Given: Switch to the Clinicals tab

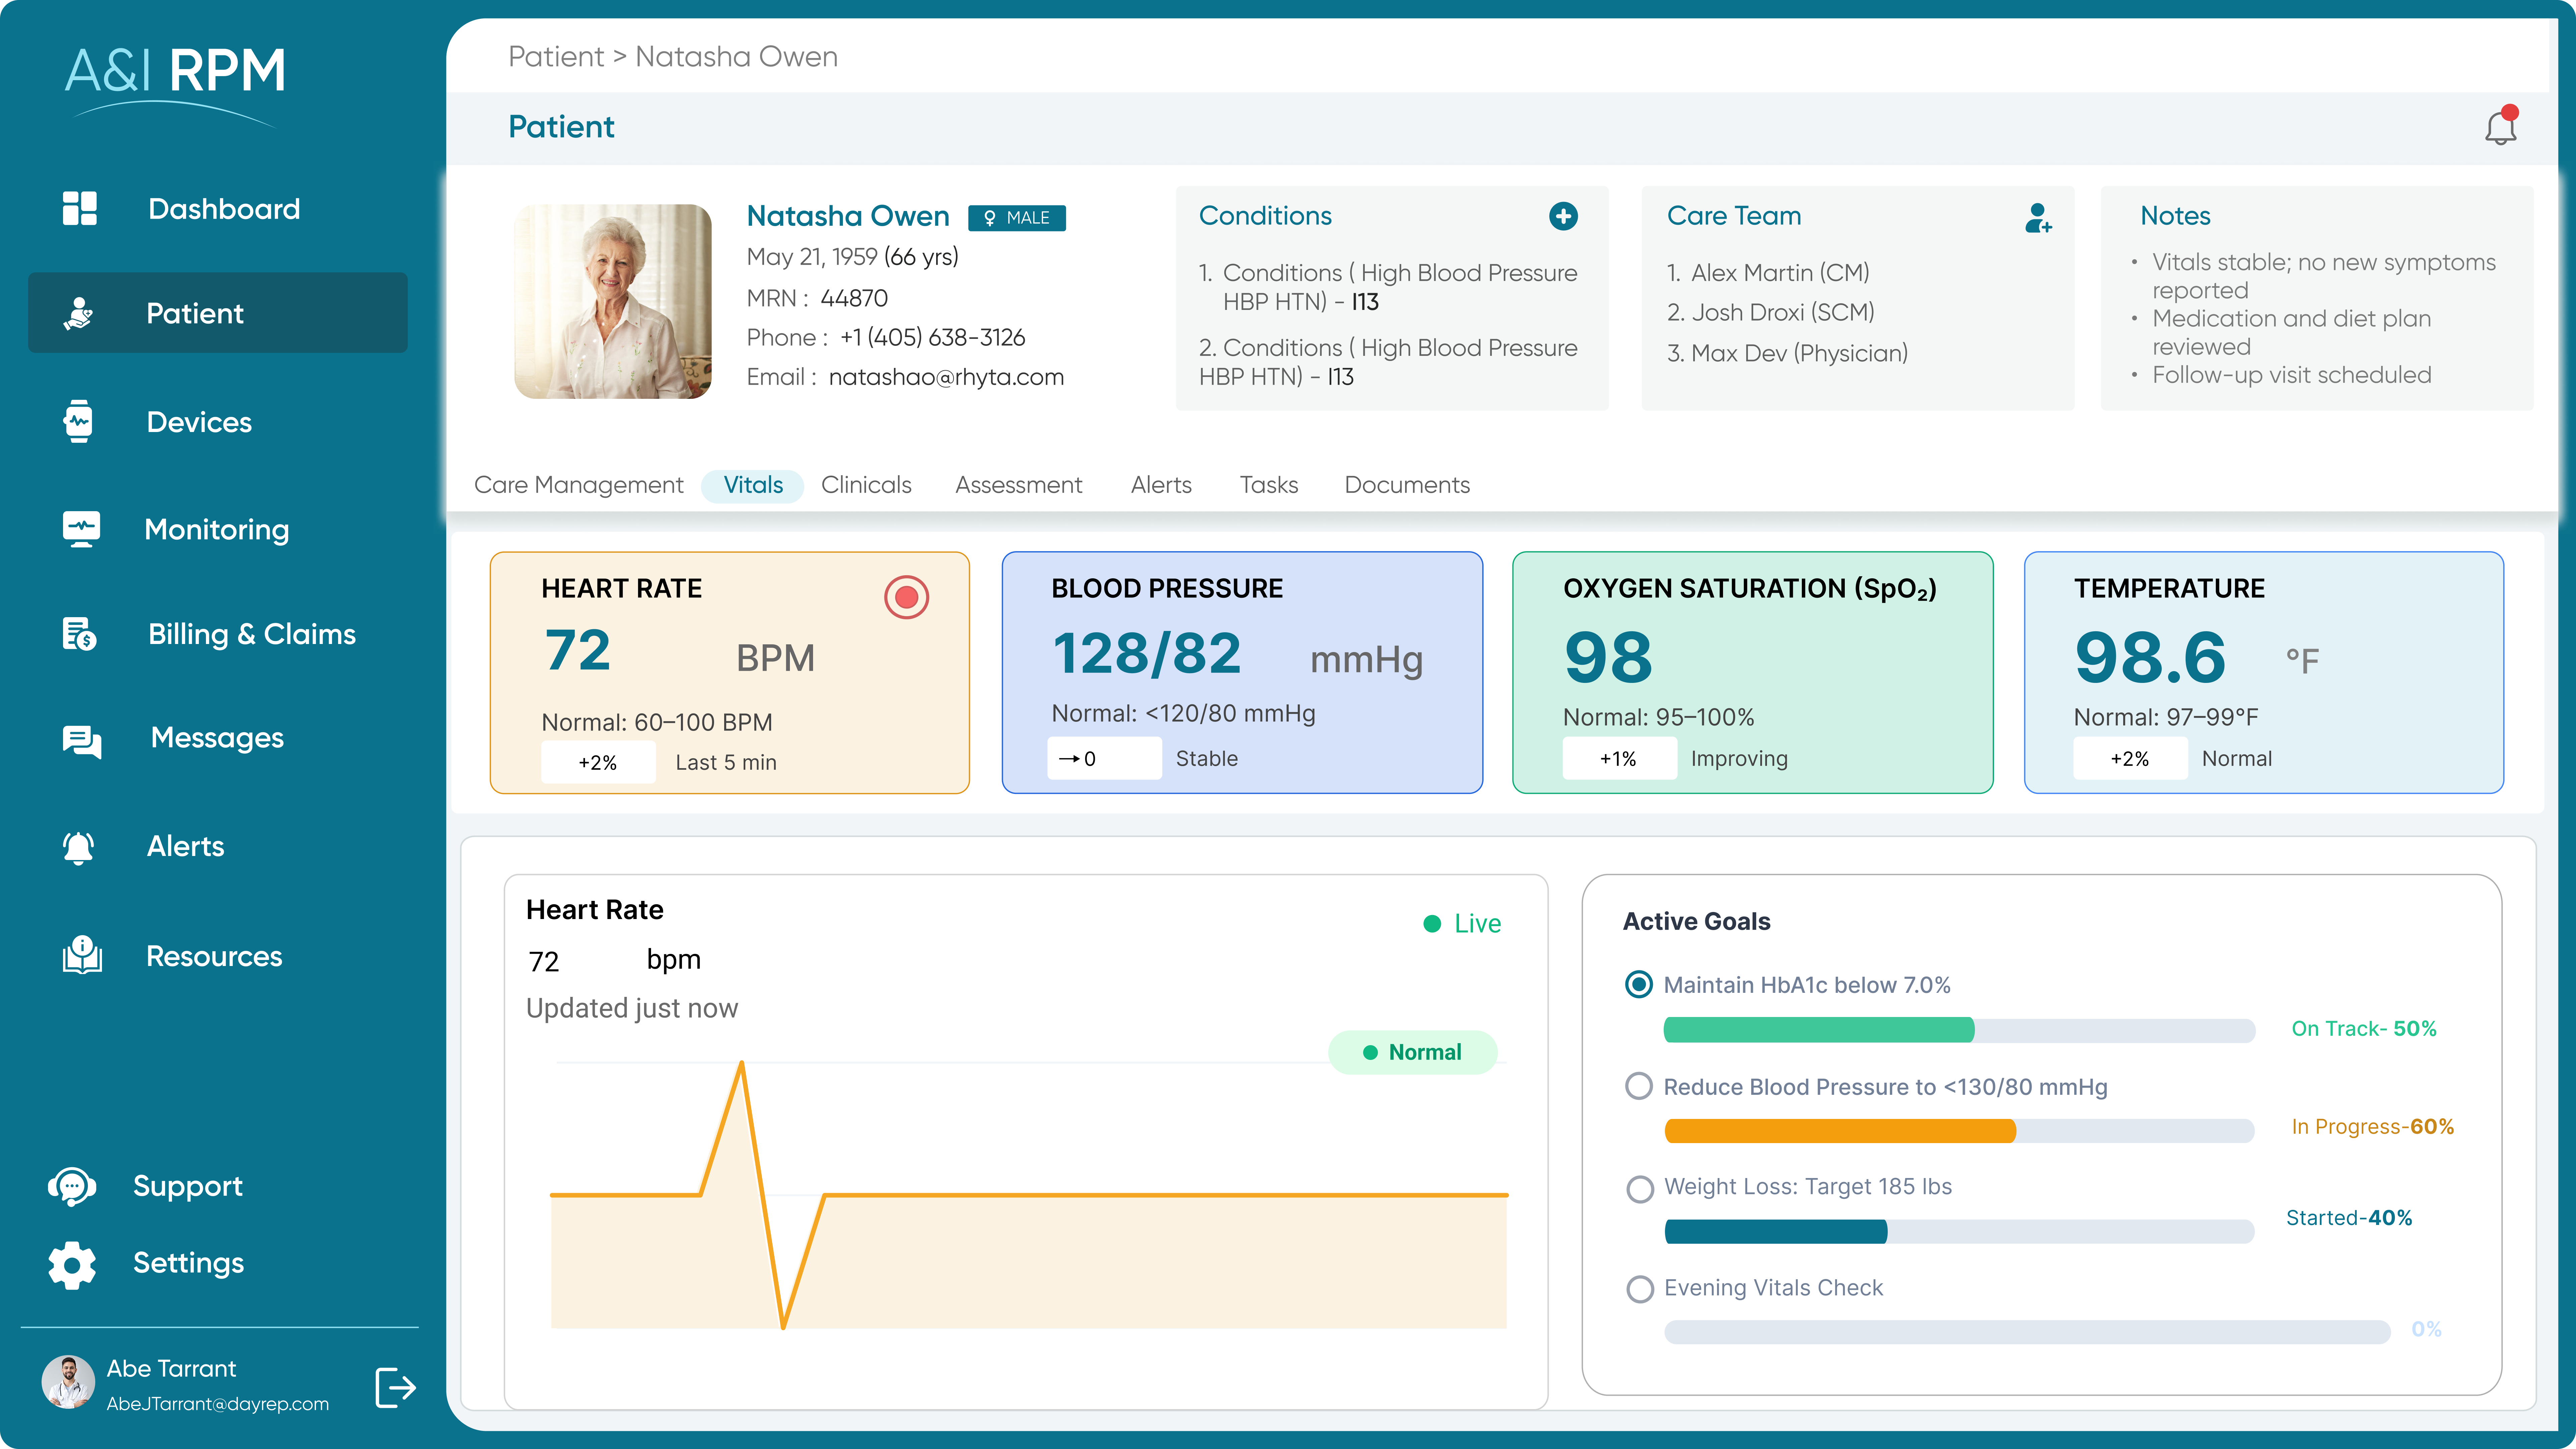Looking at the screenshot, I should (866, 485).
